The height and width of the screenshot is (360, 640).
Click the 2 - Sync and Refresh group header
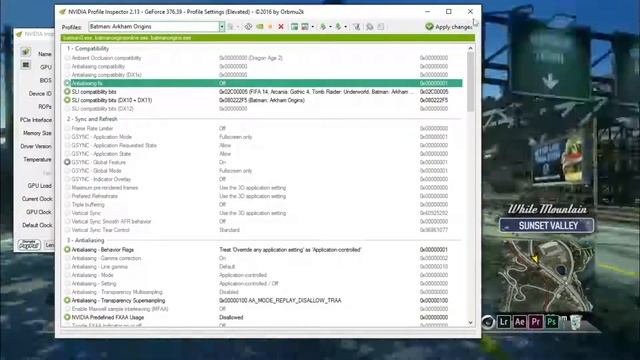(92, 119)
